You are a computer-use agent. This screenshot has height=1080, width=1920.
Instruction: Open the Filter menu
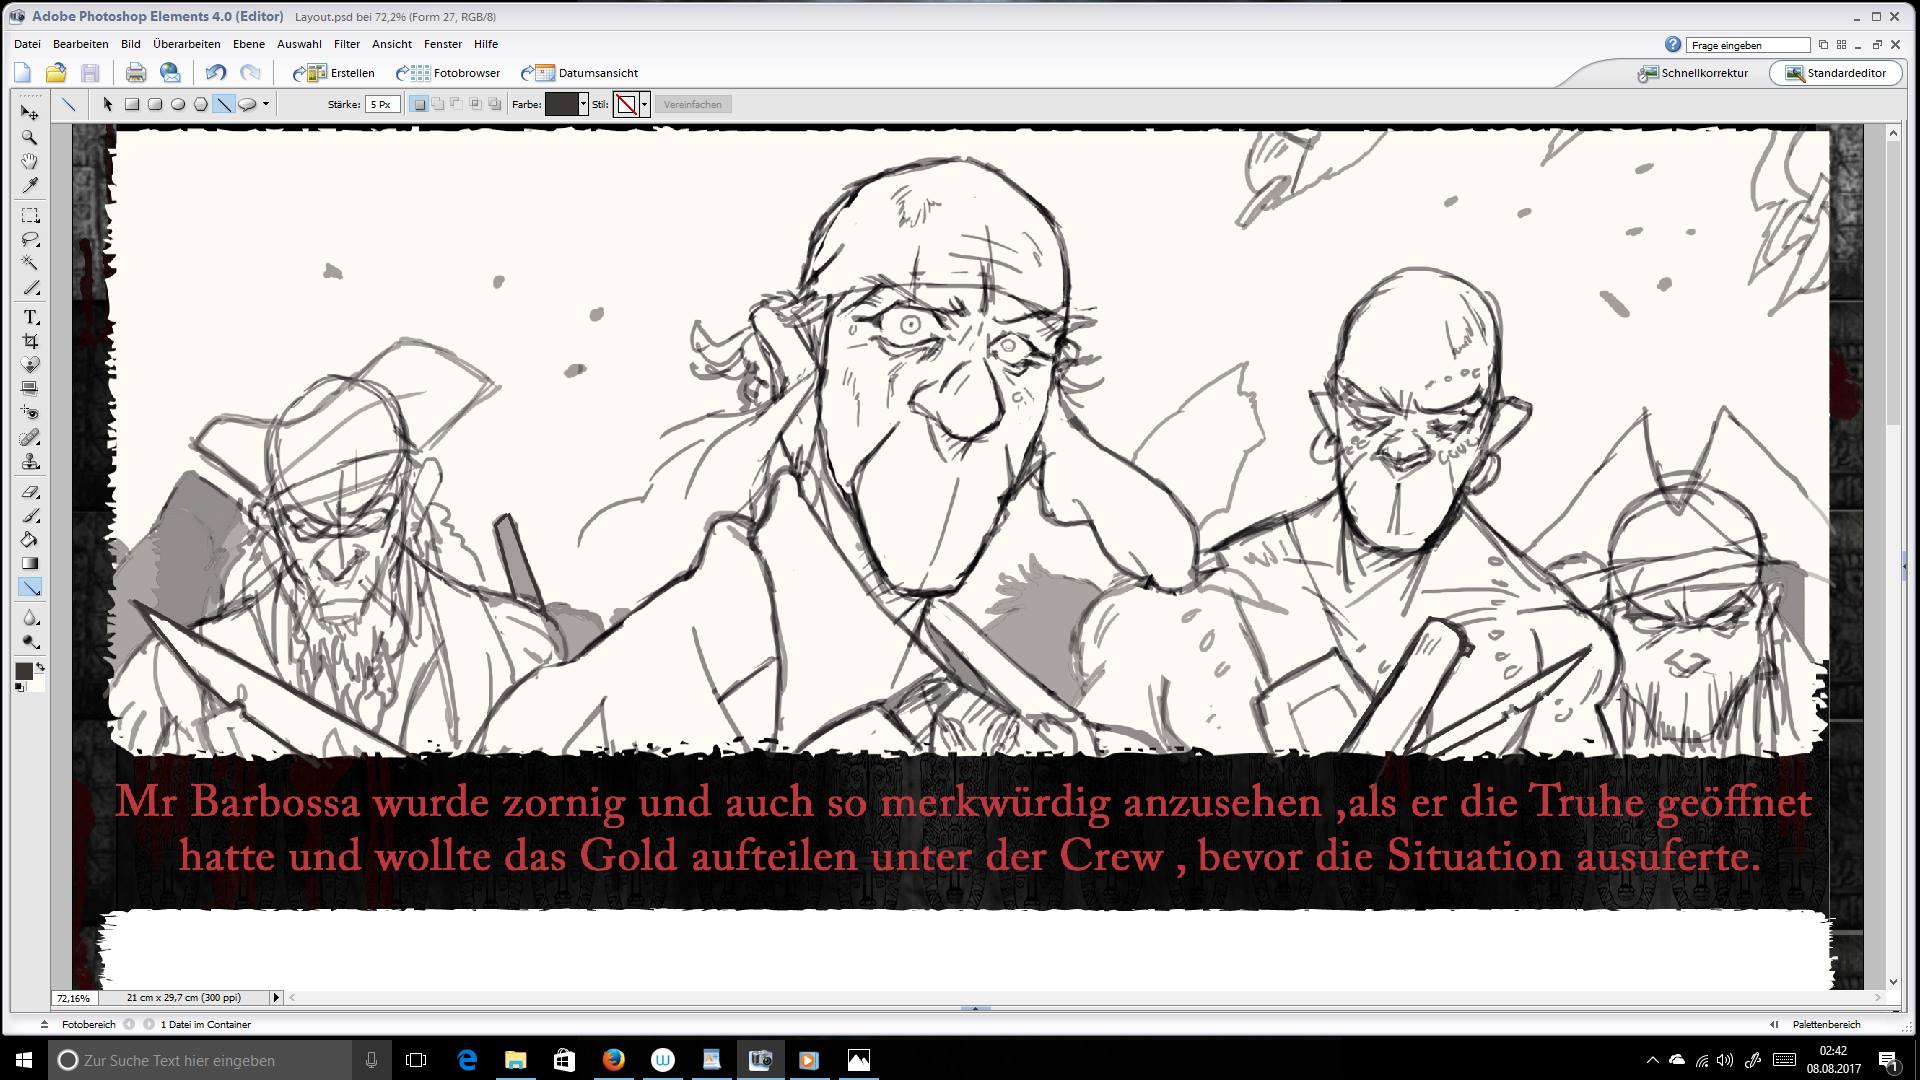[346, 44]
